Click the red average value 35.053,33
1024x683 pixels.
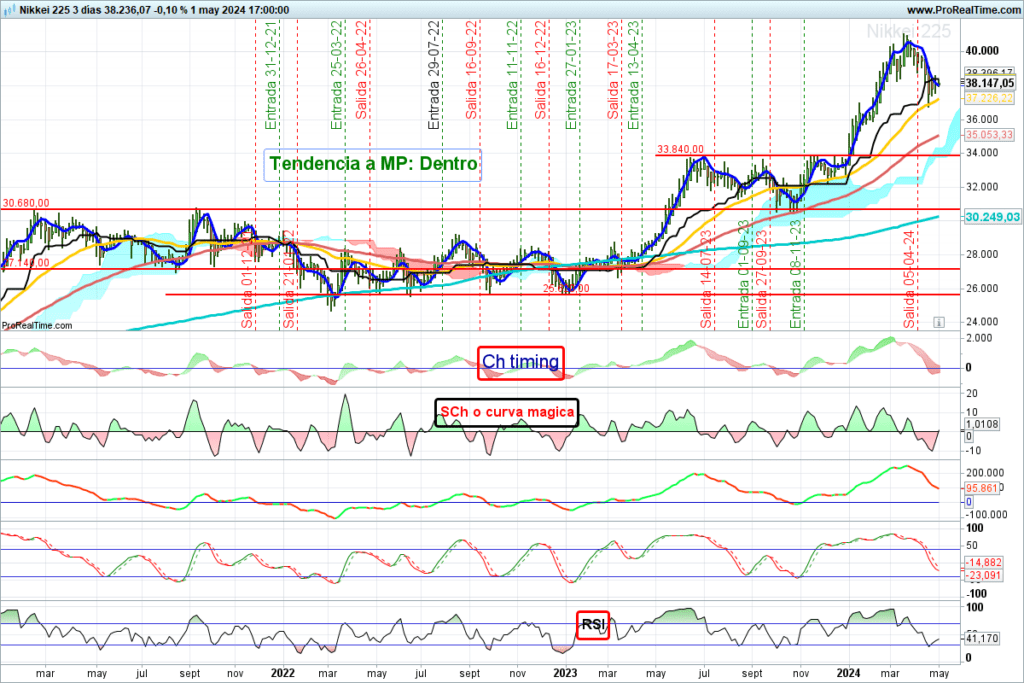click(x=989, y=135)
